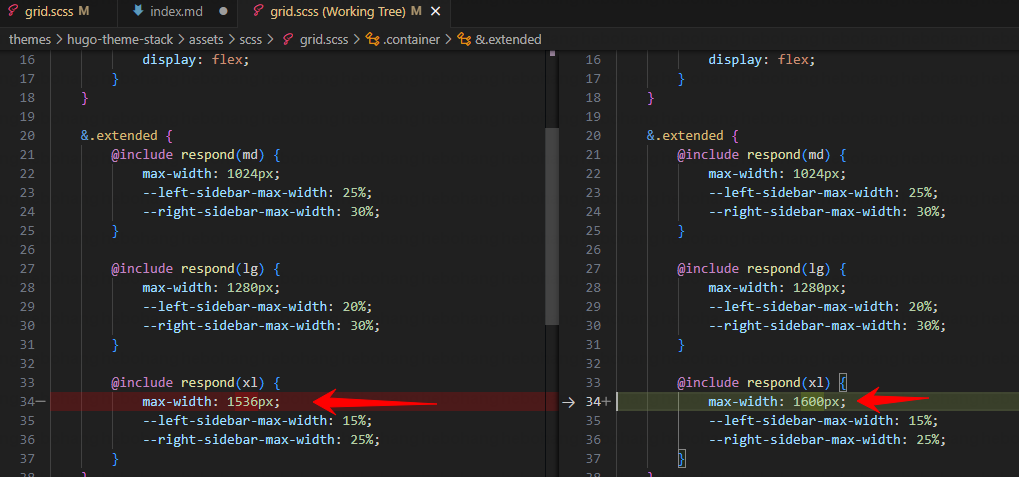Expand the .container symbol breadcrumb

411,40
